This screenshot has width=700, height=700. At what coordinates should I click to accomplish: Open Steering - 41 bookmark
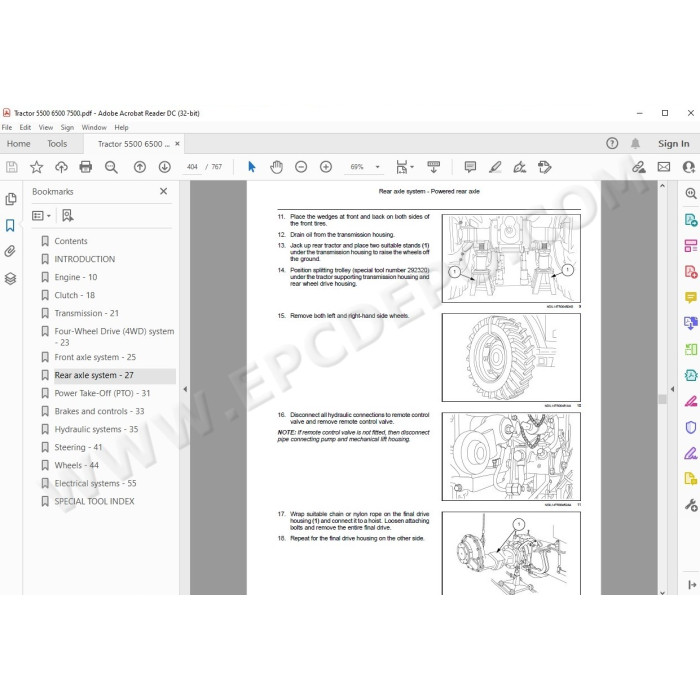[x=78, y=447]
